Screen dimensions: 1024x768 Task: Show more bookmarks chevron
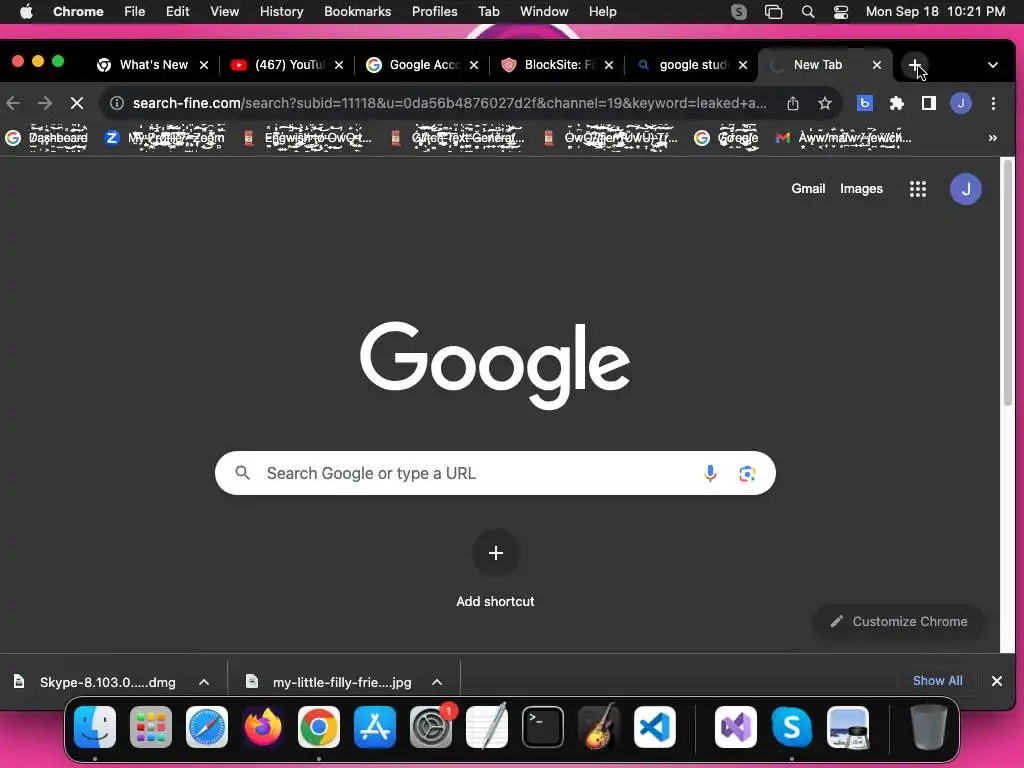(x=993, y=138)
